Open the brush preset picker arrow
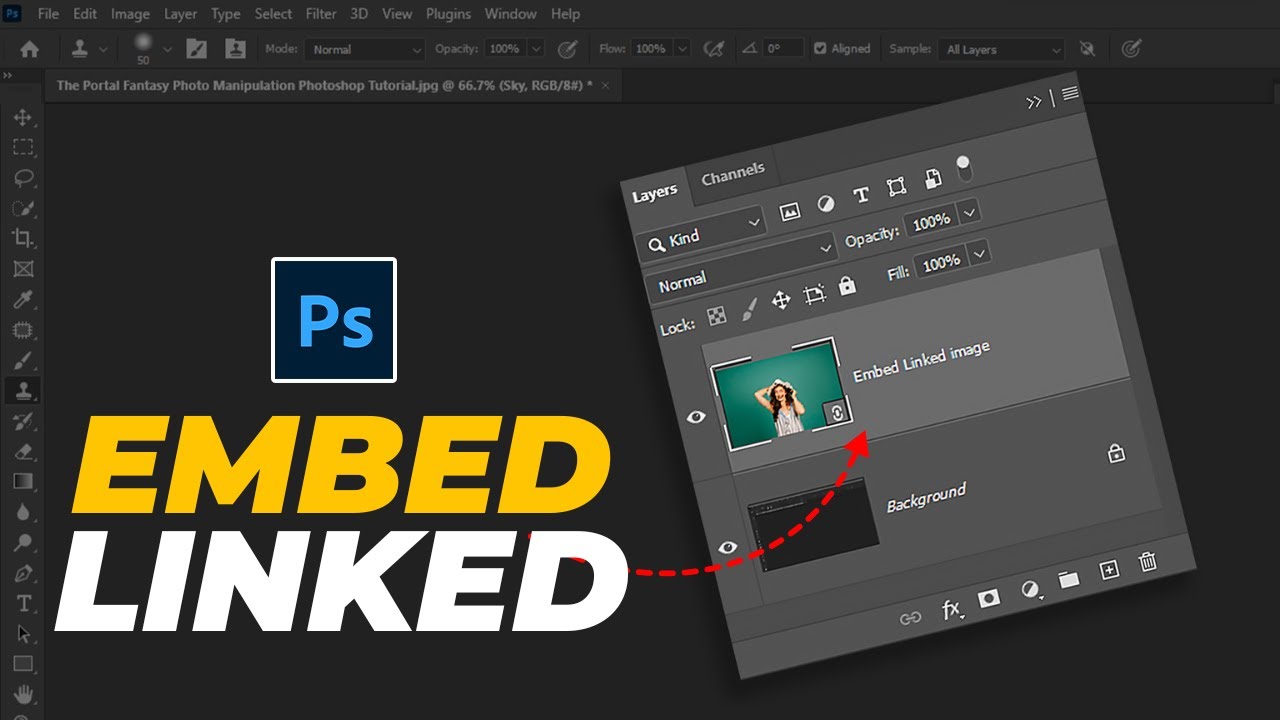This screenshot has width=1280, height=720. [x=166, y=48]
